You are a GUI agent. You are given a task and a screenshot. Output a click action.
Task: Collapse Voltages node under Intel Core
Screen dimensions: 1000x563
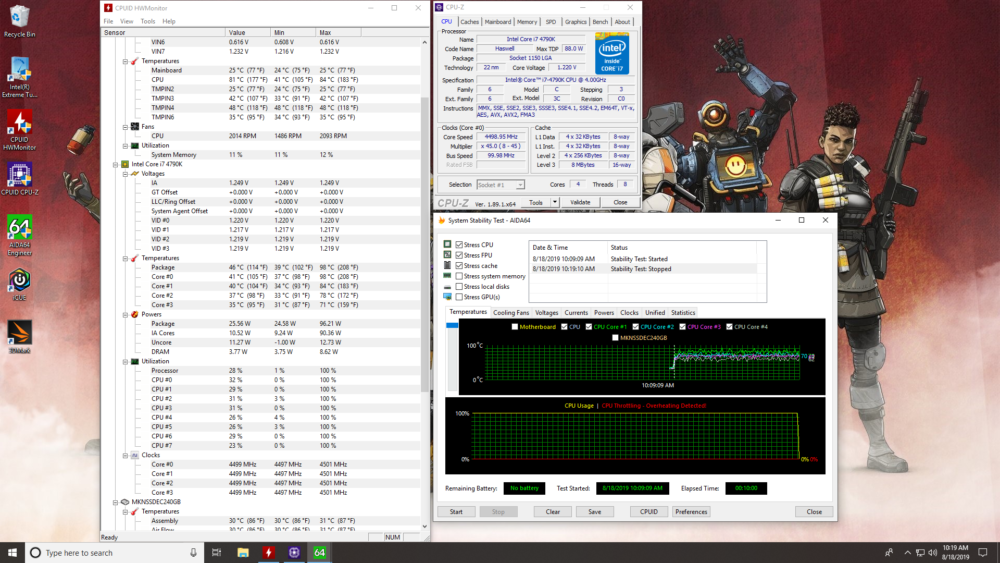tap(125, 173)
